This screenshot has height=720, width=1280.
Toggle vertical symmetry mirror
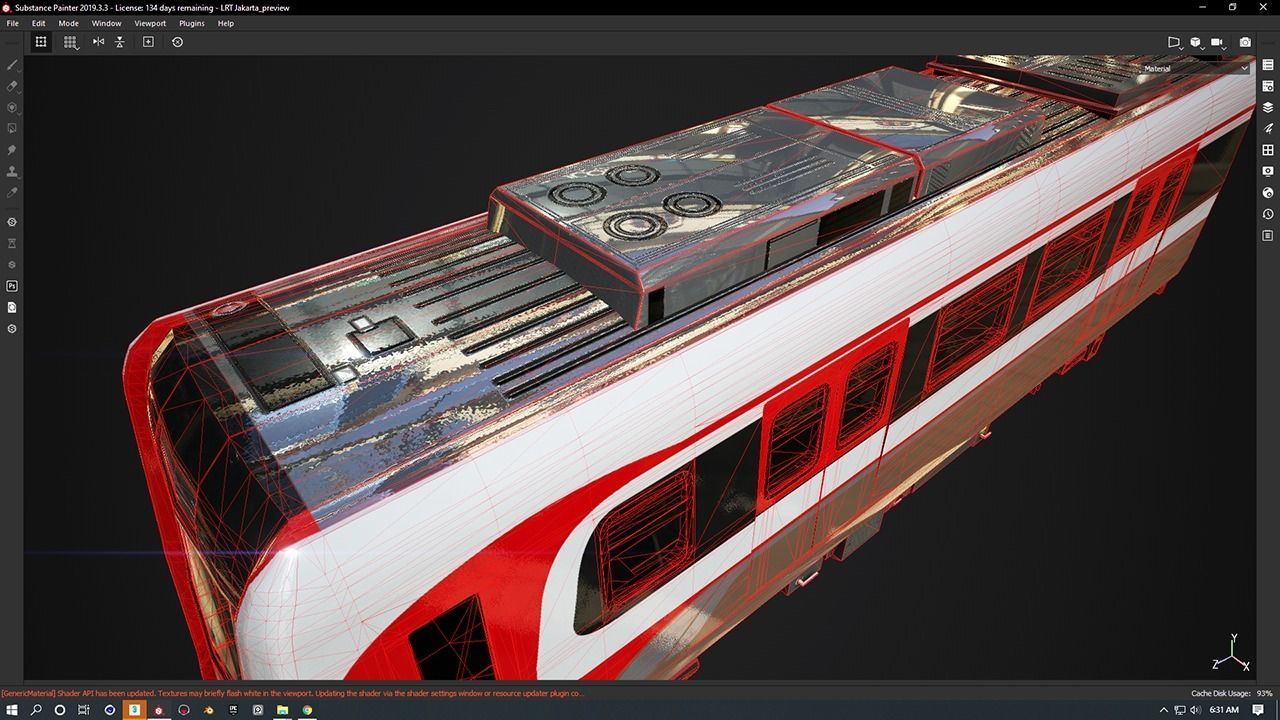[120, 42]
